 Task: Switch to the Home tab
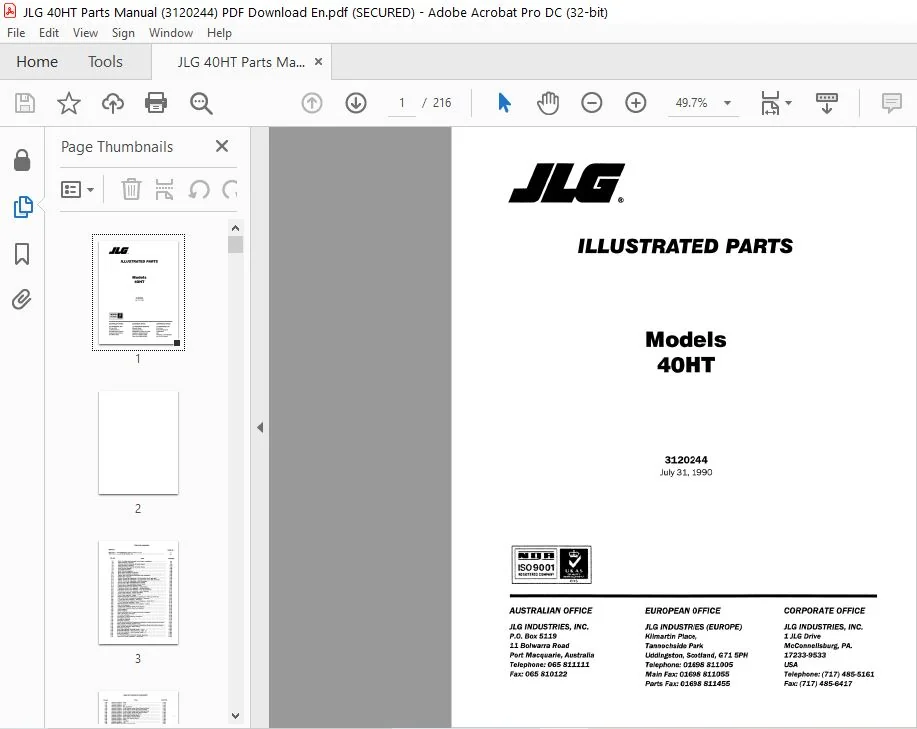(x=37, y=61)
